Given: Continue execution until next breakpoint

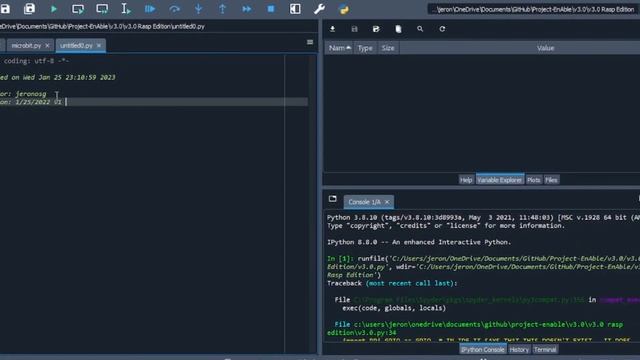Looking at the screenshot, I should tap(247, 9).
